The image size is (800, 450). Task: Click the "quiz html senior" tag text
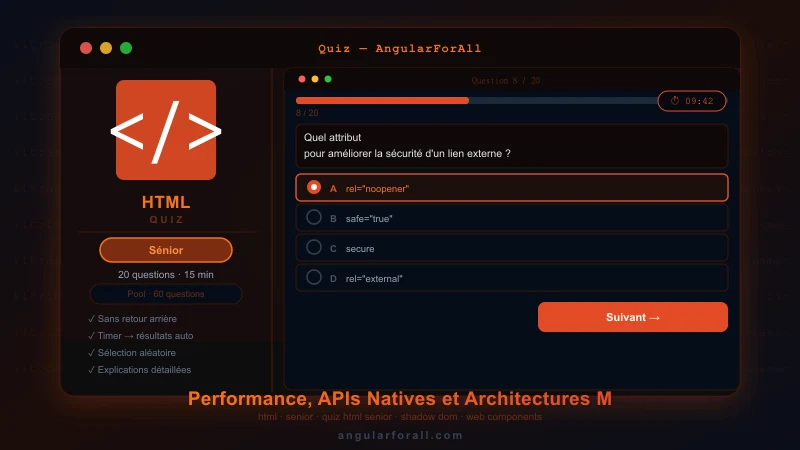pos(357,417)
